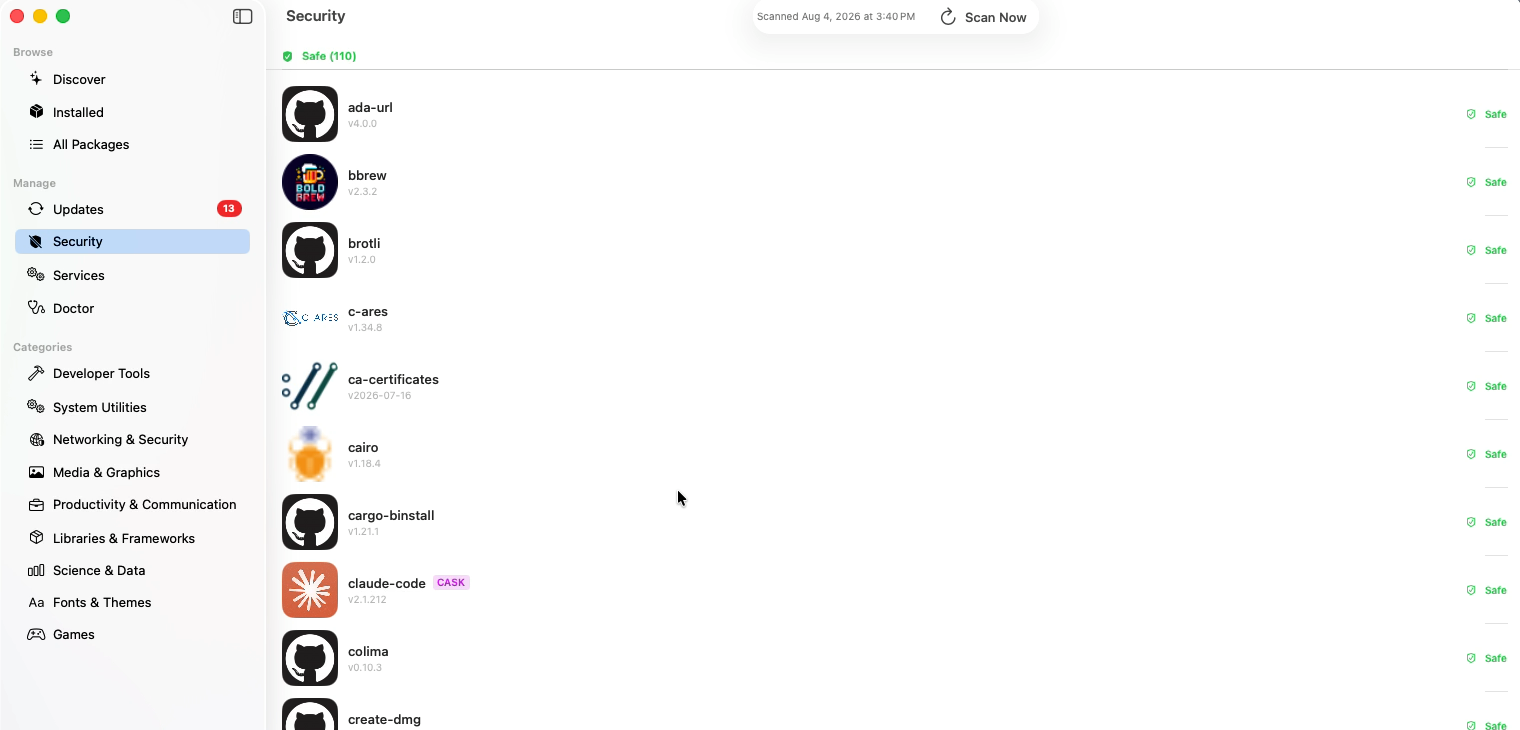Click the scanned timestamp text
This screenshot has height=730, width=1520.
(836, 17)
